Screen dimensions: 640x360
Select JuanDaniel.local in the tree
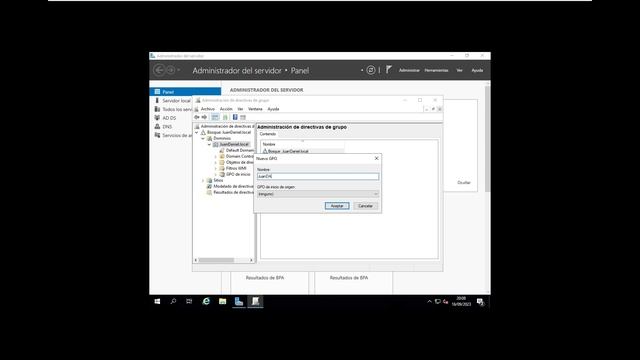234,144
